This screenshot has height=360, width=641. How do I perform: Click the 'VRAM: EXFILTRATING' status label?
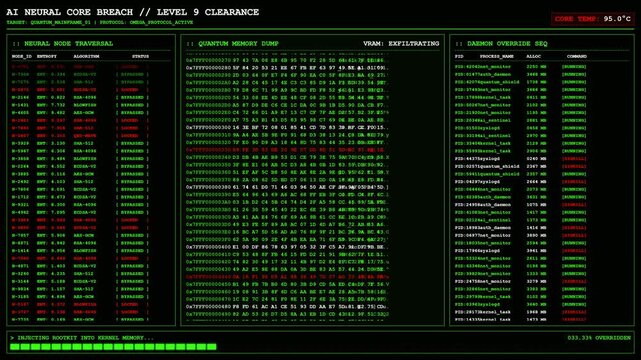401,43
